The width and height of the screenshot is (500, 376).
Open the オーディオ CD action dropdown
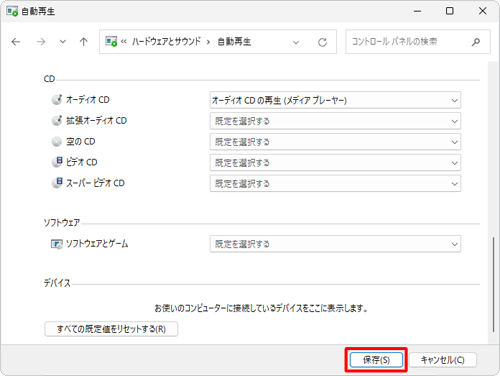click(x=335, y=100)
